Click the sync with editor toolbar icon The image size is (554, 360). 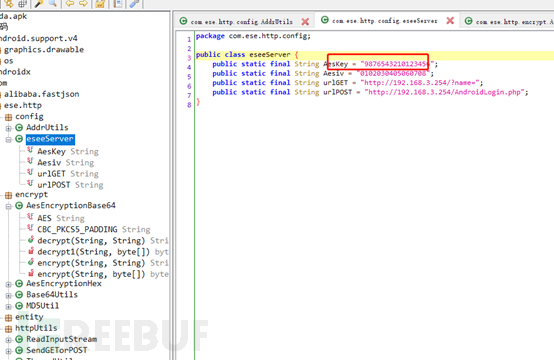[8, 3]
